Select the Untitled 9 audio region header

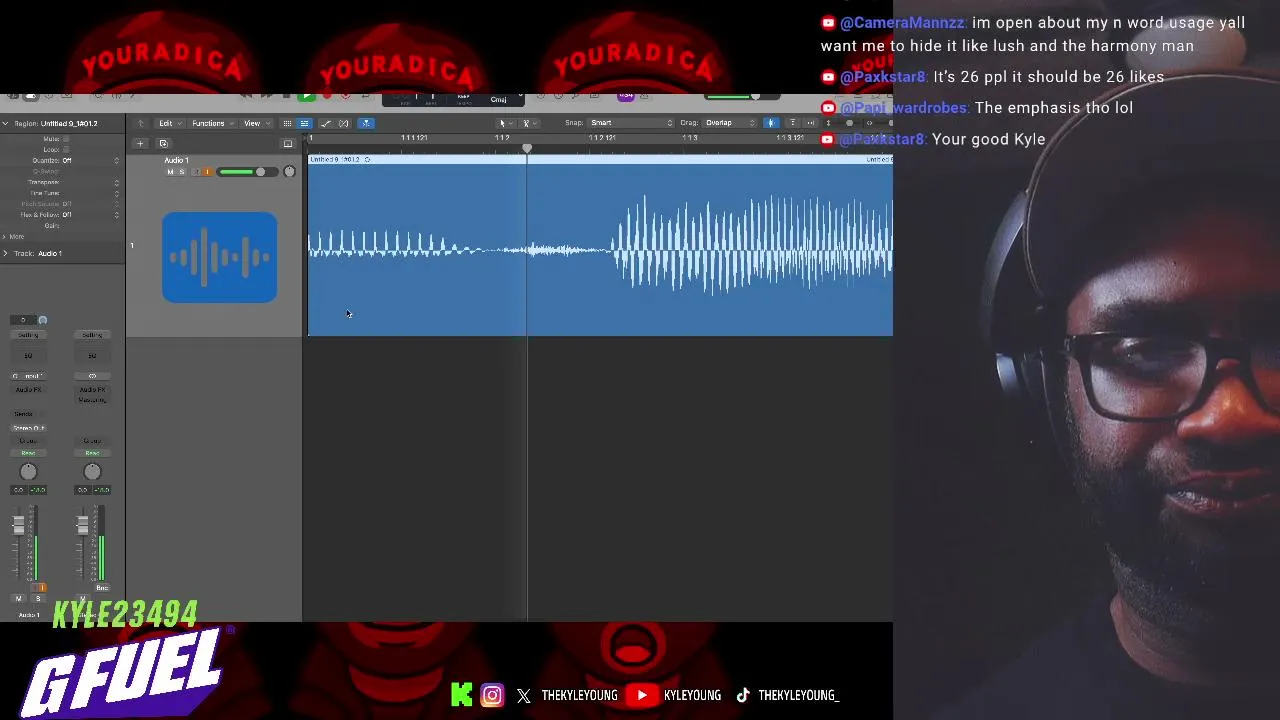click(x=600, y=159)
